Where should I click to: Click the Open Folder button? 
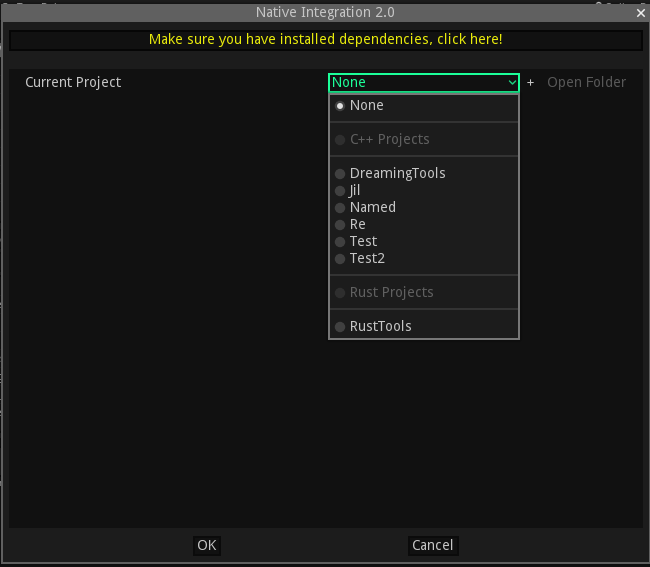(x=586, y=82)
